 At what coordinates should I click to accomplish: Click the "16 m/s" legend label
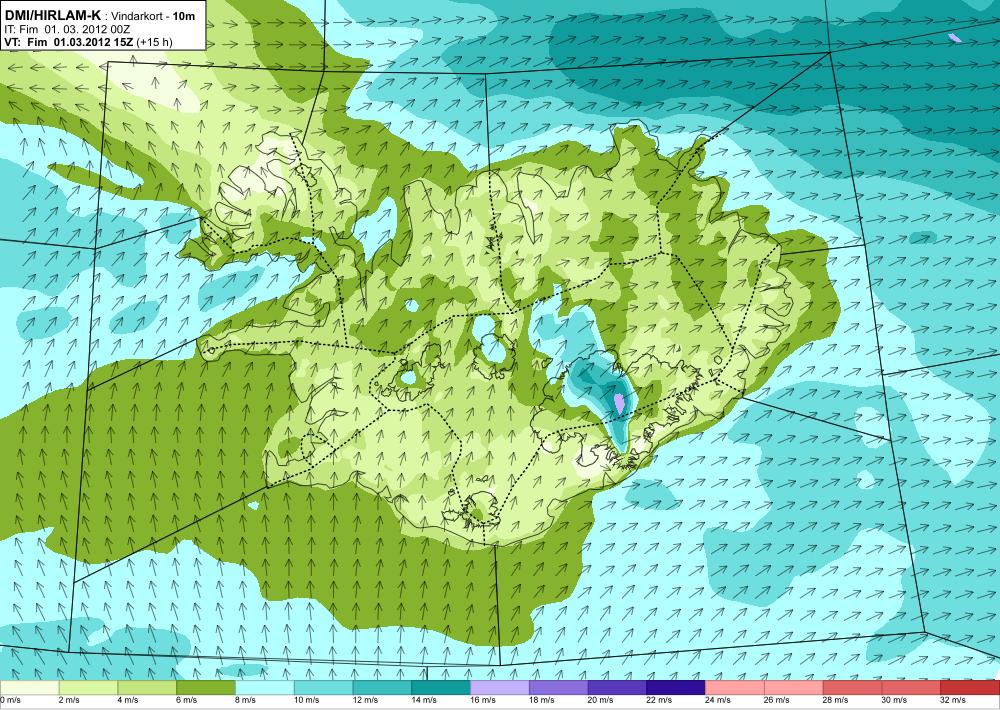(482, 700)
